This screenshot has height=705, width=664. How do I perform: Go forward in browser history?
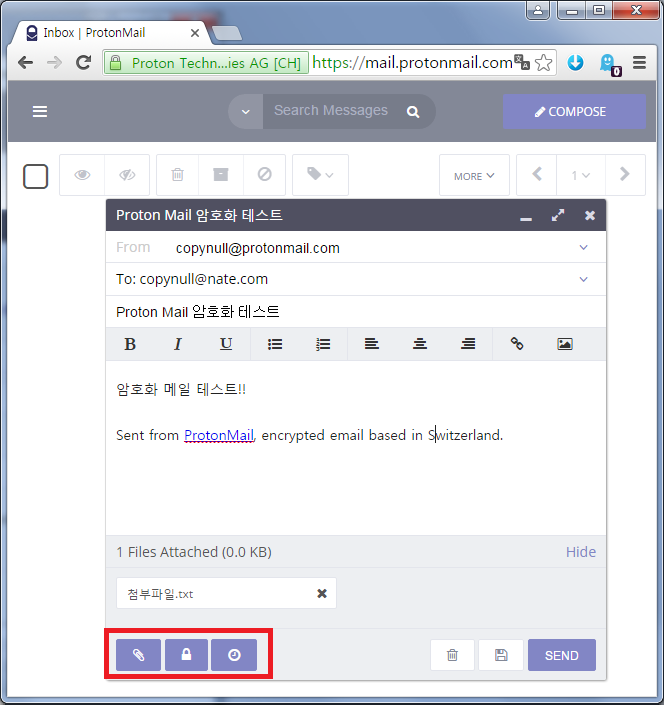tap(54, 62)
